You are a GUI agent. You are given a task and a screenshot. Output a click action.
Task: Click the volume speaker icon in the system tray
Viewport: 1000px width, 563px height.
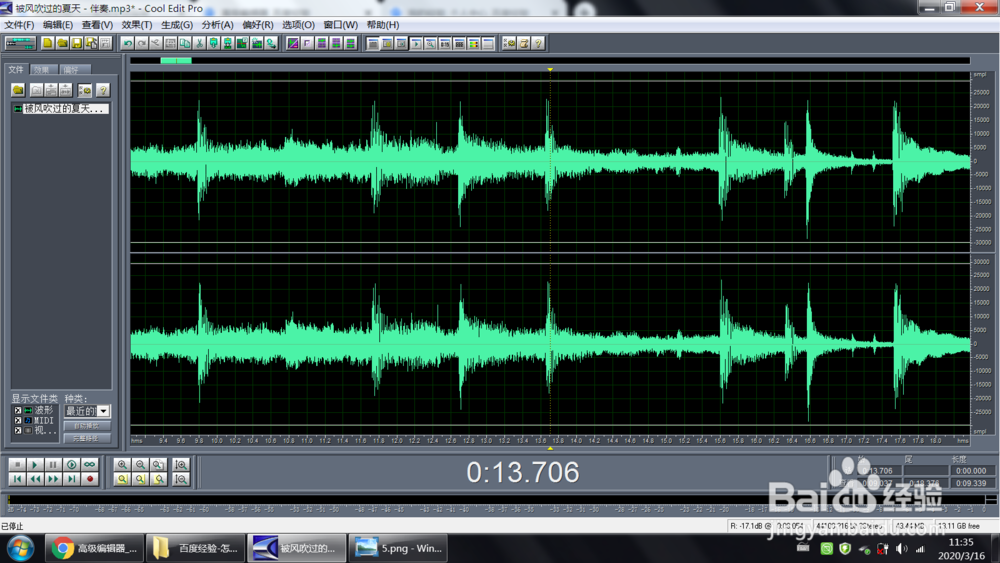pyautogui.click(x=901, y=548)
